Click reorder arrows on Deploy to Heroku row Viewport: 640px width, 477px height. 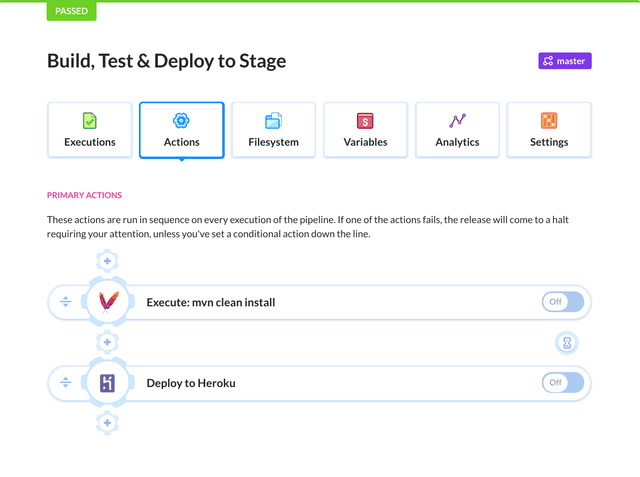coord(66,383)
